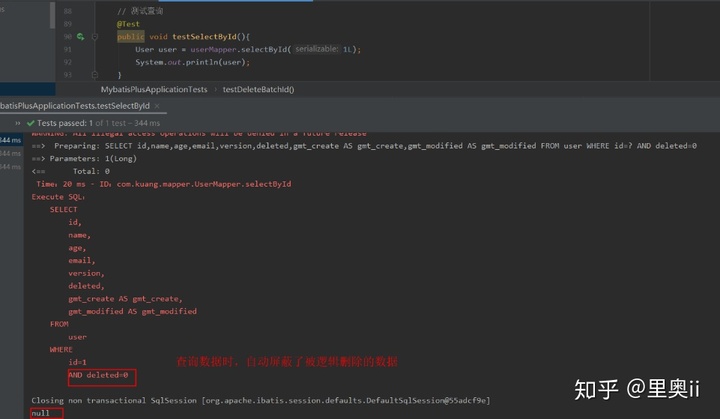Click the green run gutter icon beside testSelectById
Viewport: 720px width, 419px height.
[x=81, y=37]
